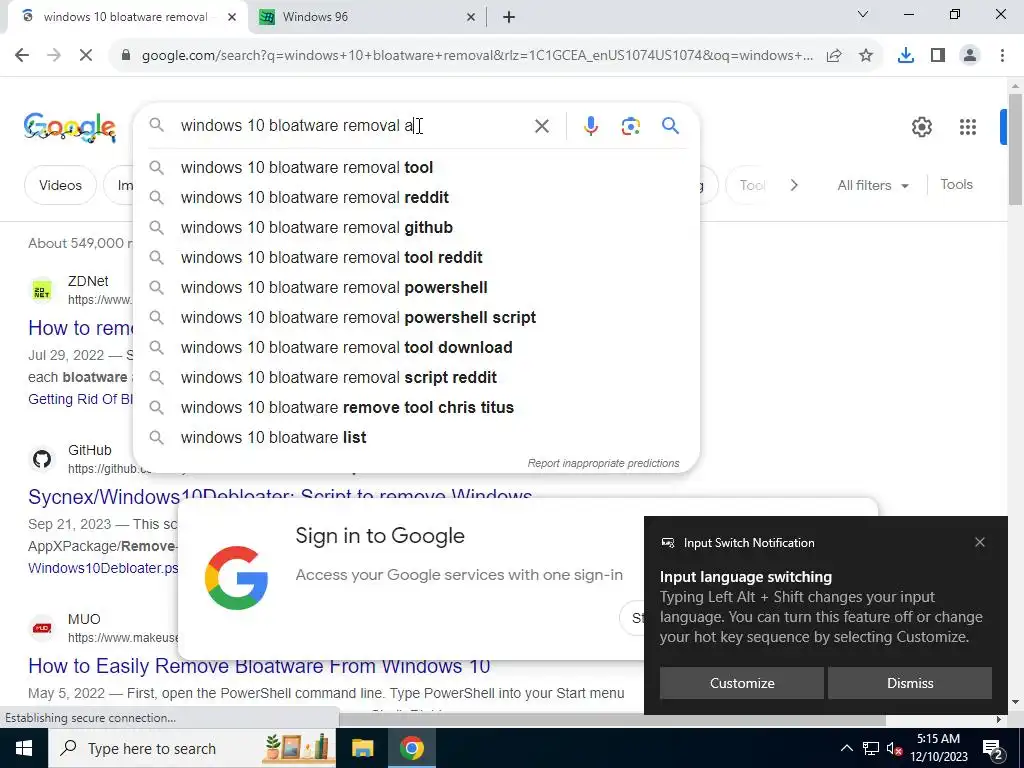This screenshot has height=768, width=1024.
Task: Click the ZDNet site favicon
Action: point(42,290)
